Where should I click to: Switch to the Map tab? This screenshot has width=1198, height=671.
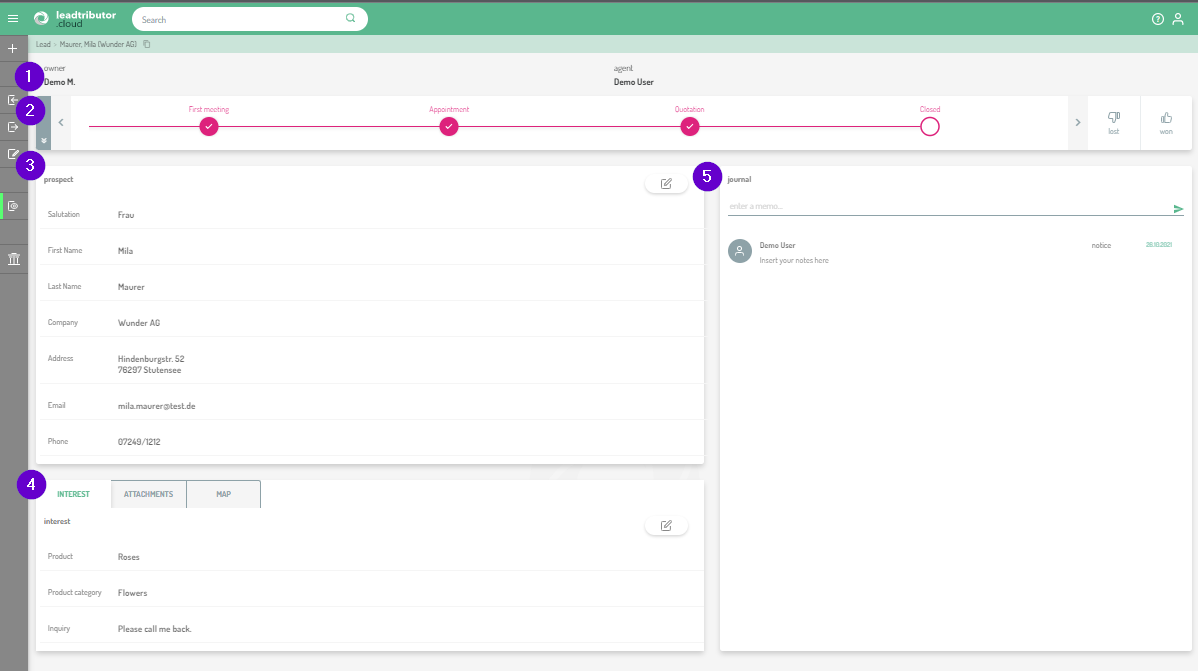[x=223, y=494]
